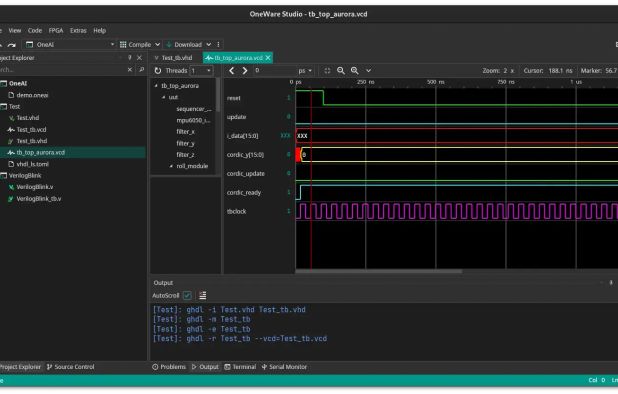Click the Download button
Screen dimensions: 618x394
[x=184, y=45]
